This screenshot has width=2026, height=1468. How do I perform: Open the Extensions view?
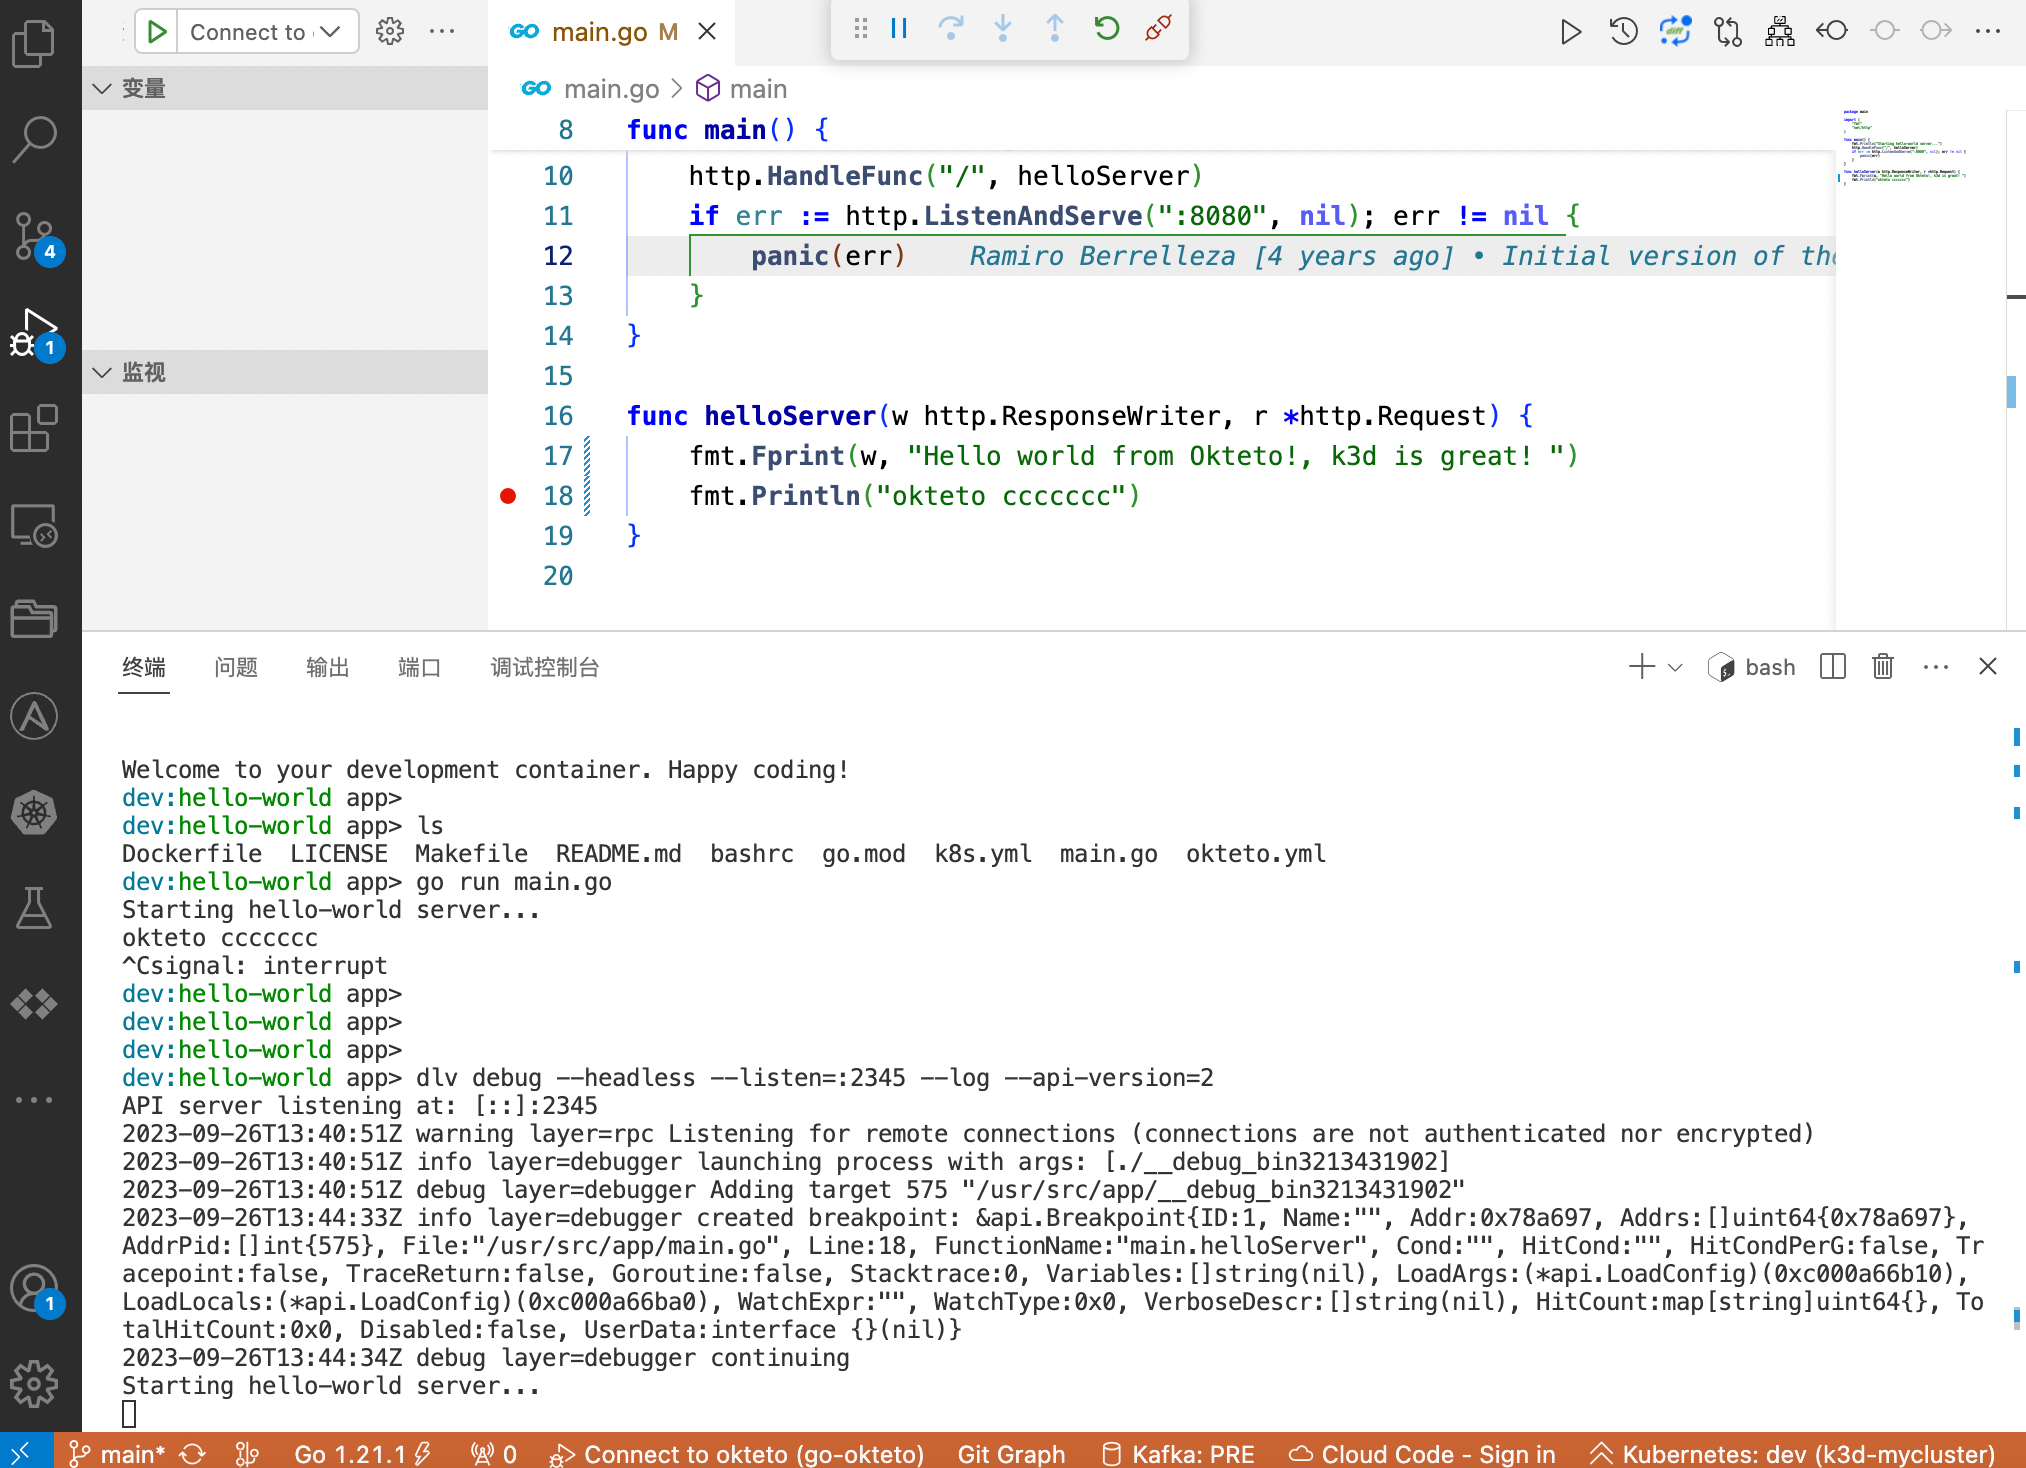point(34,429)
